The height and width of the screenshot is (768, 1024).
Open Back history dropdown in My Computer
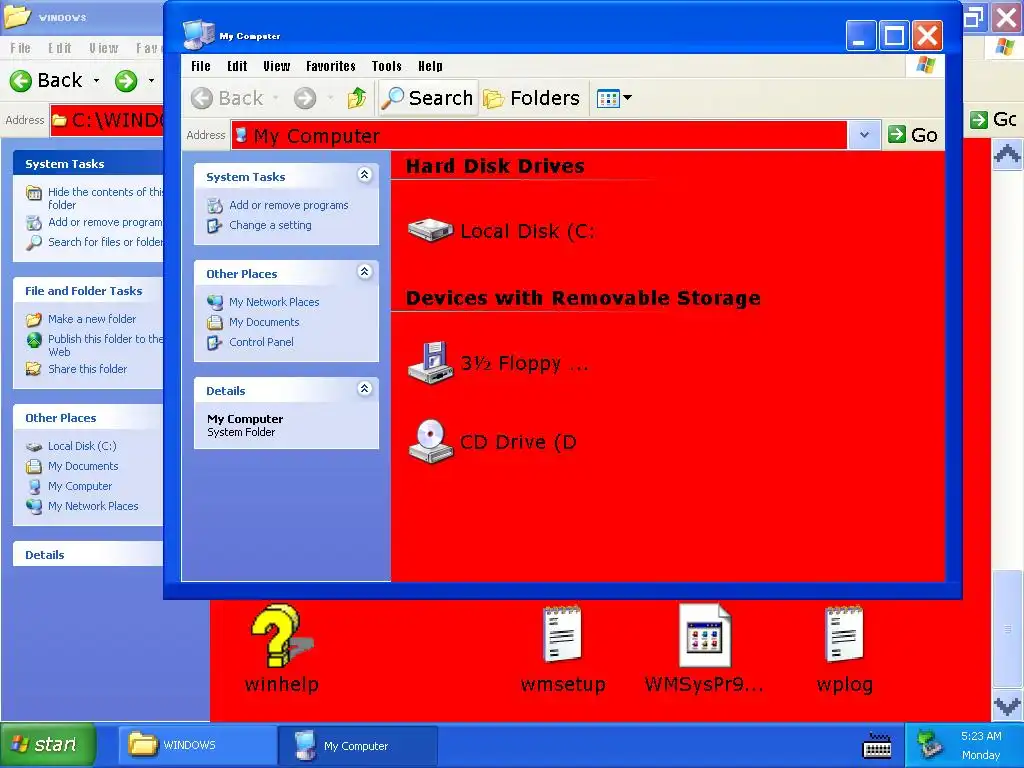coord(276,98)
